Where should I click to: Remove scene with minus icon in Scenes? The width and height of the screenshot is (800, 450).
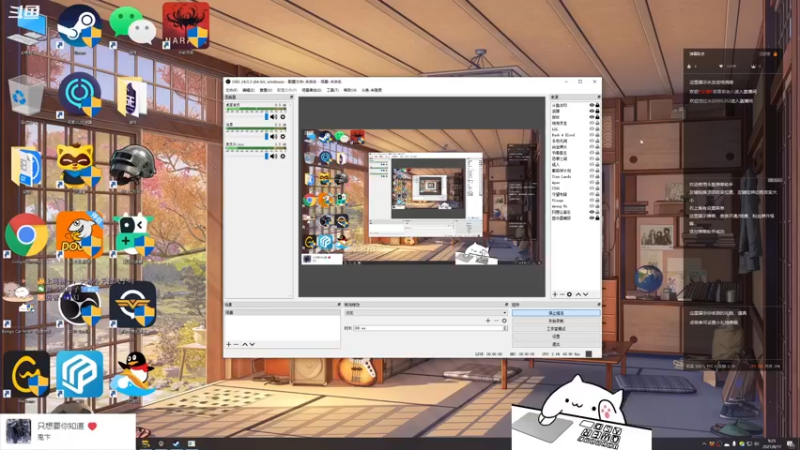pyautogui.click(x=236, y=344)
